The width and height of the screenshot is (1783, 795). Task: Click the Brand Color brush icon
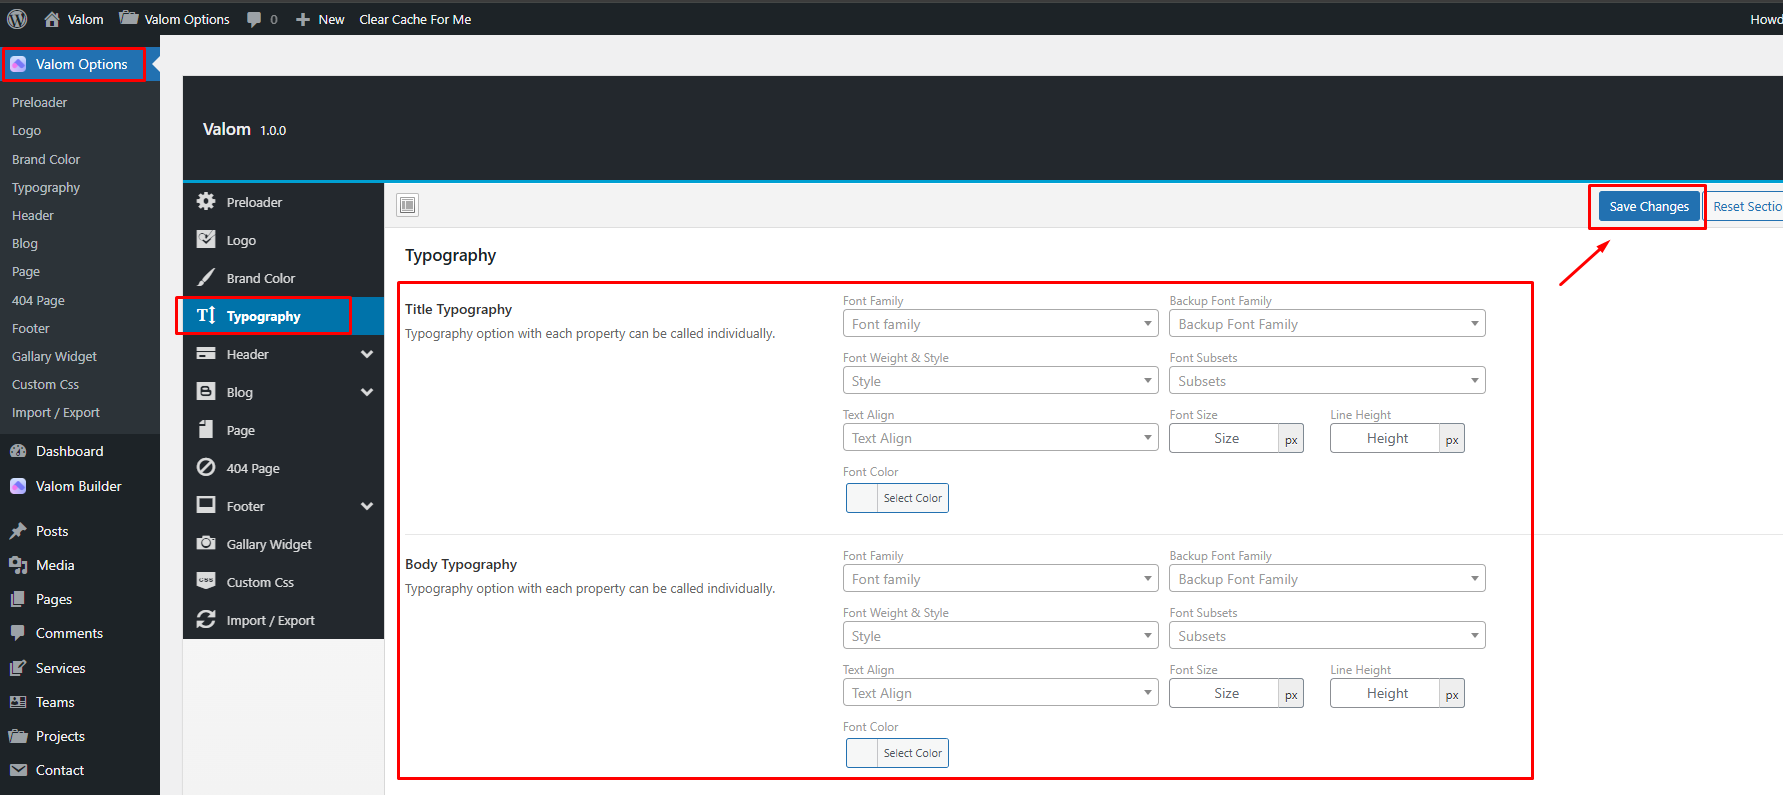[206, 278]
